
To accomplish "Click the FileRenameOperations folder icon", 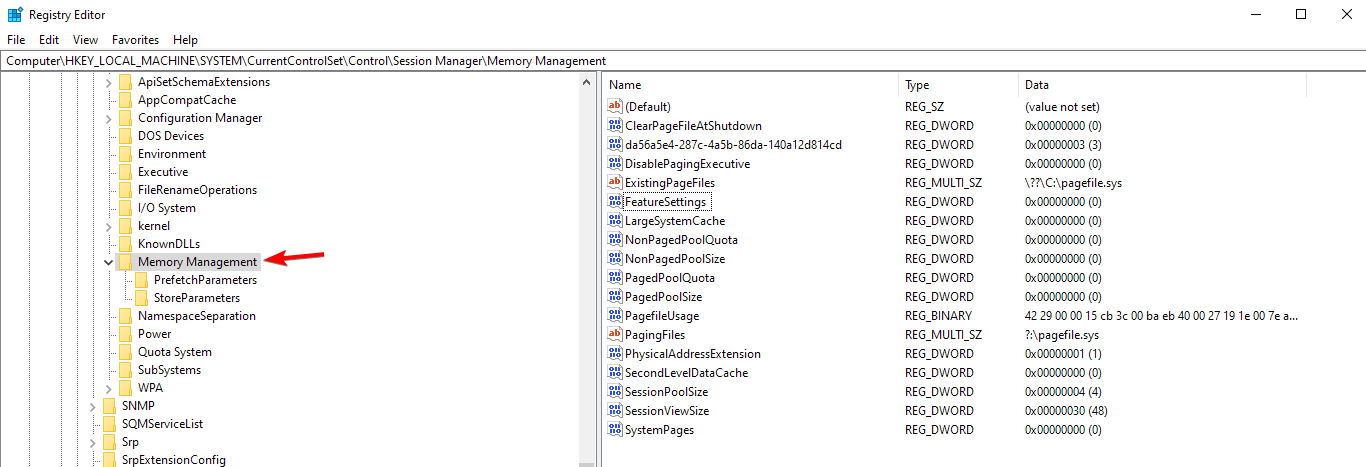I will pyautogui.click(x=125, y=190).
